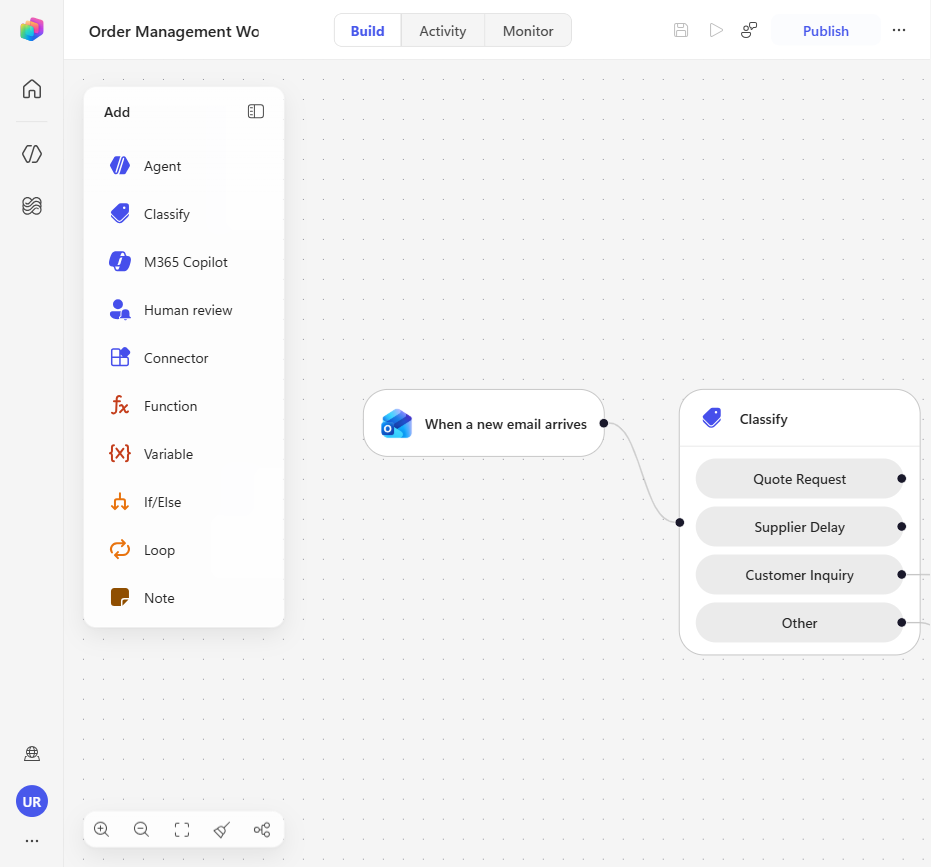Screen dimensions: 931x867
Task: Select the Supplier Delay category
Action: coord(799,527)
